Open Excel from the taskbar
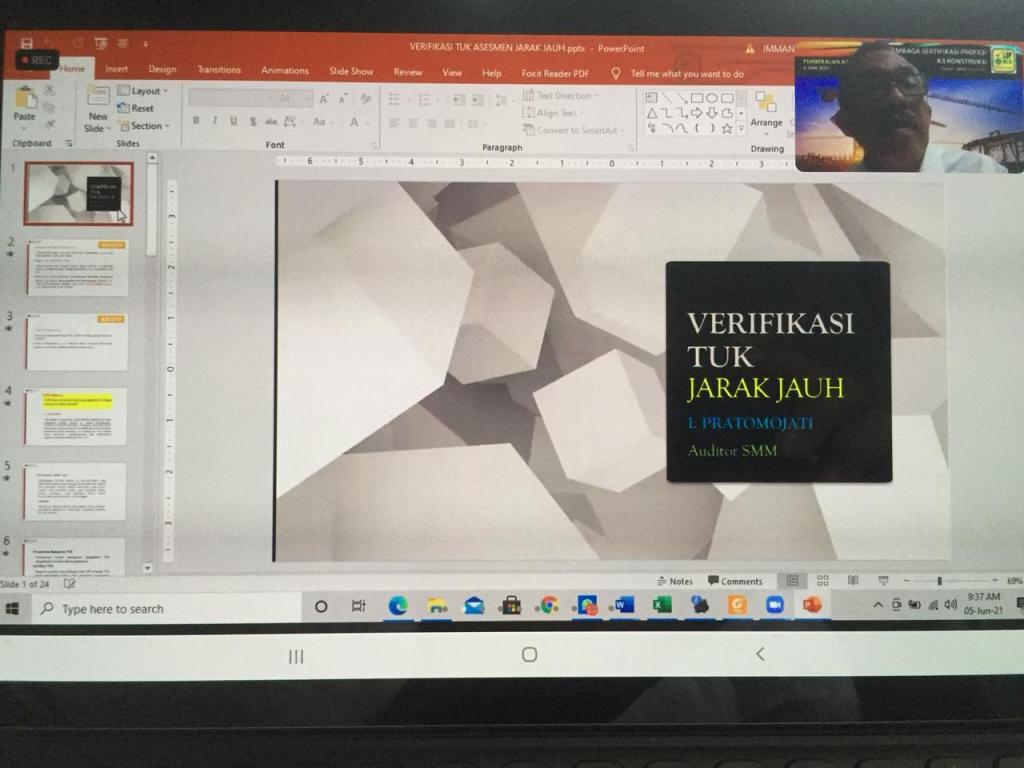The width and height of the screenshot is (1024, 768). click(x=661, y=605)
